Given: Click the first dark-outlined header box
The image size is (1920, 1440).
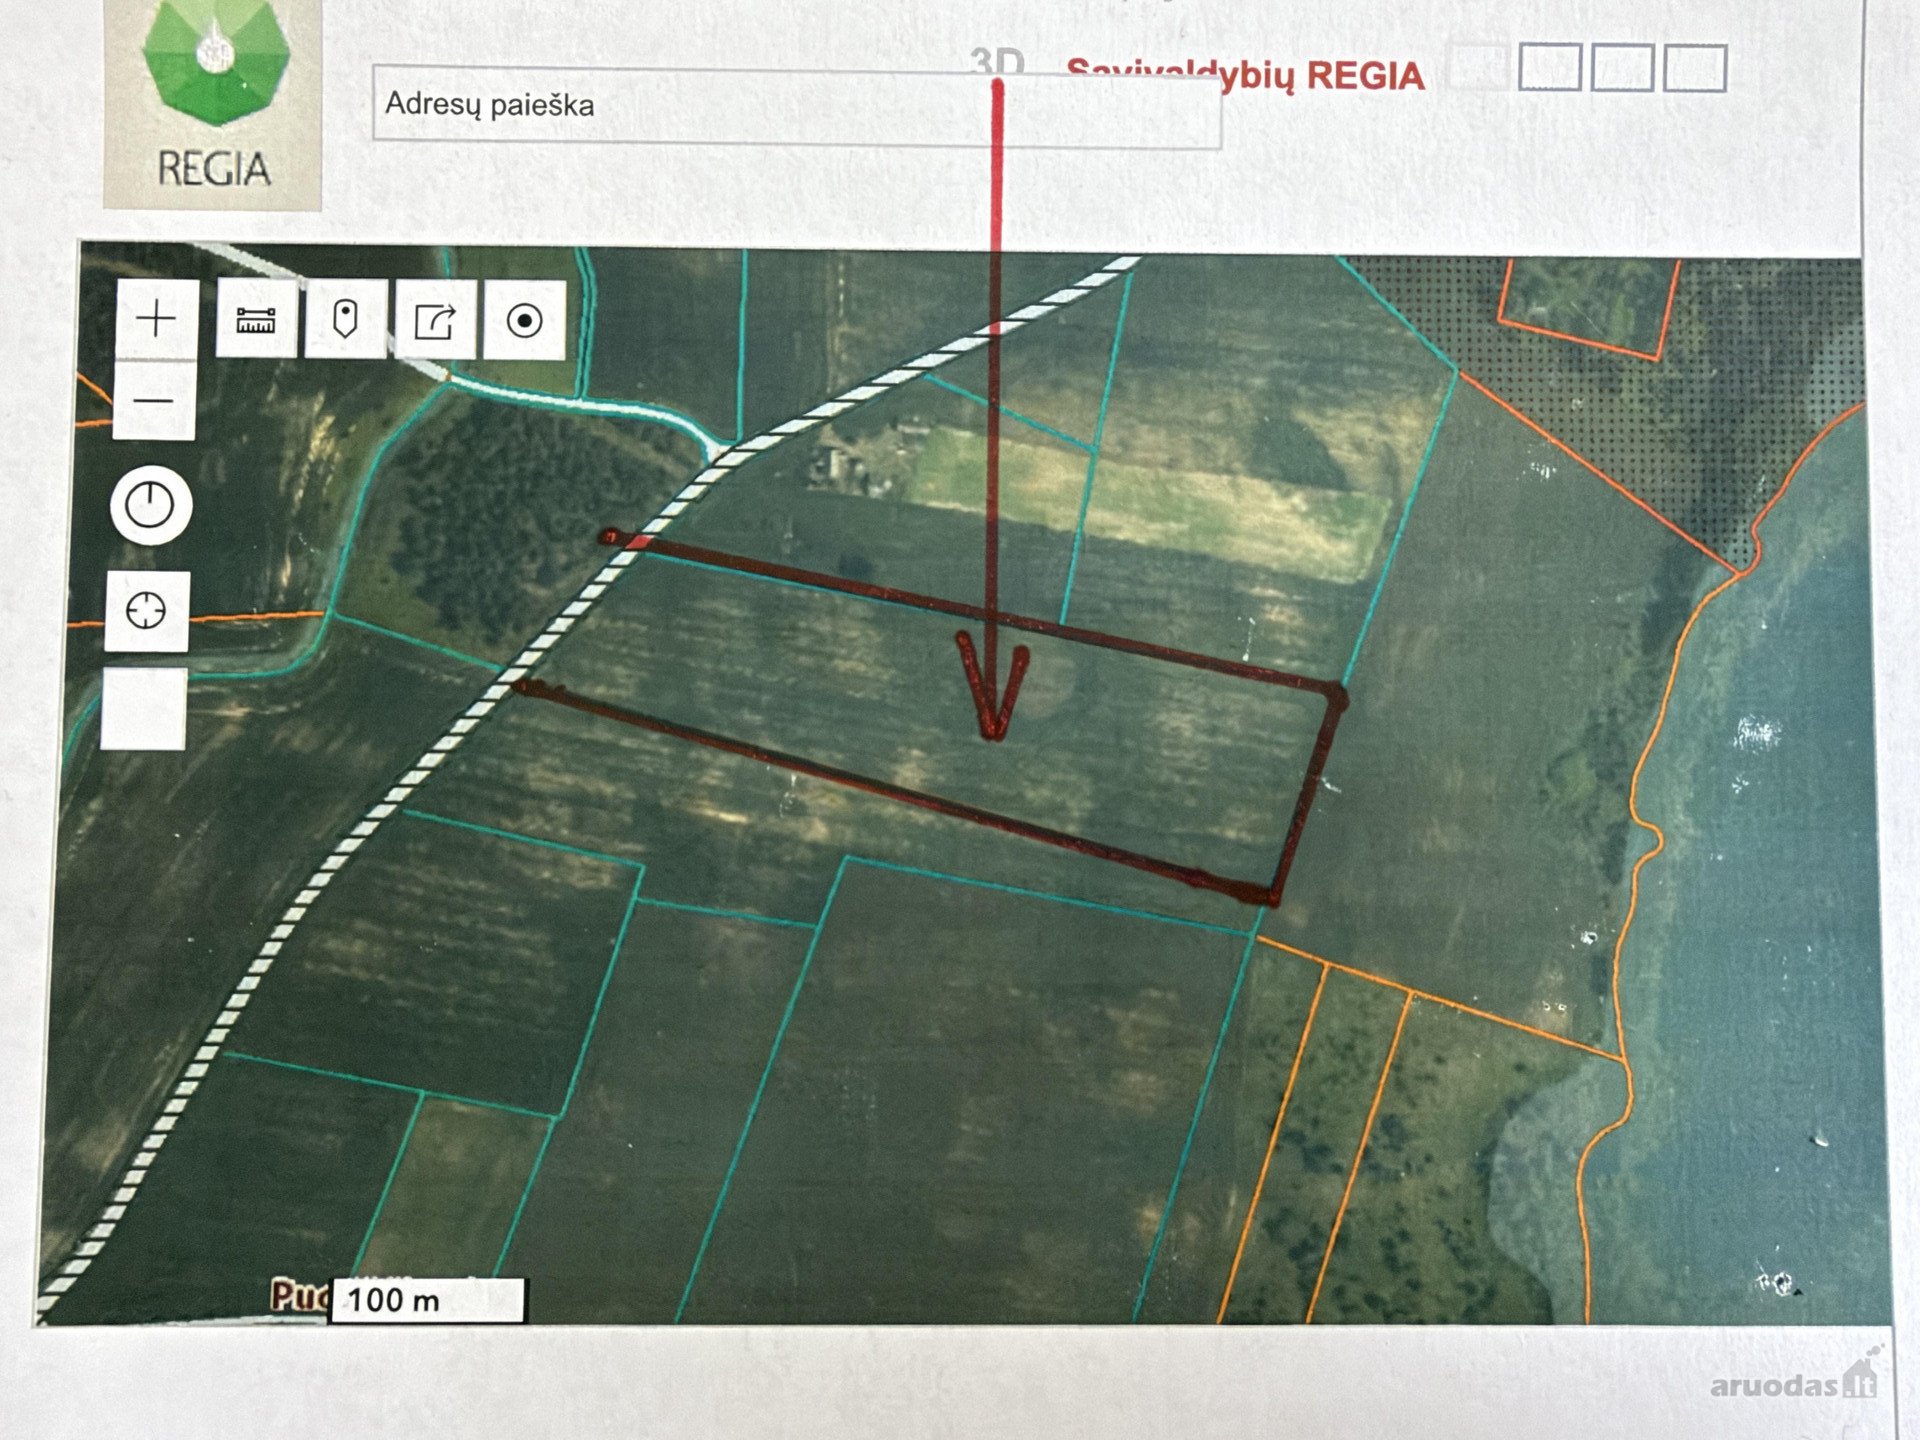Looking at the screenshot, I should tap(1550, 67).
